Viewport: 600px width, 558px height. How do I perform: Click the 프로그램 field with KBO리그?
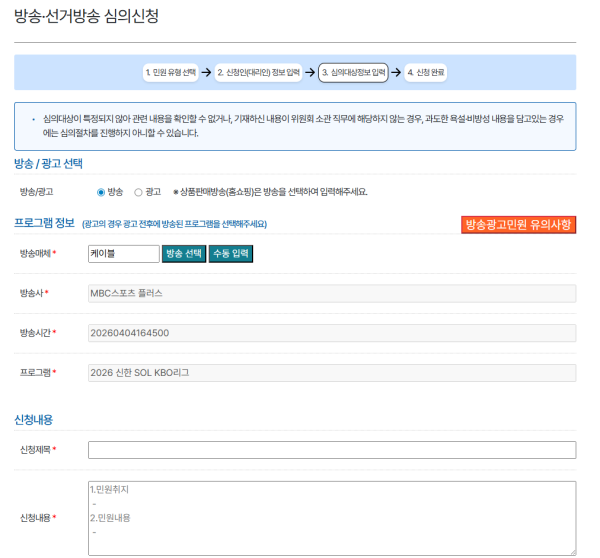pos(331,372)
